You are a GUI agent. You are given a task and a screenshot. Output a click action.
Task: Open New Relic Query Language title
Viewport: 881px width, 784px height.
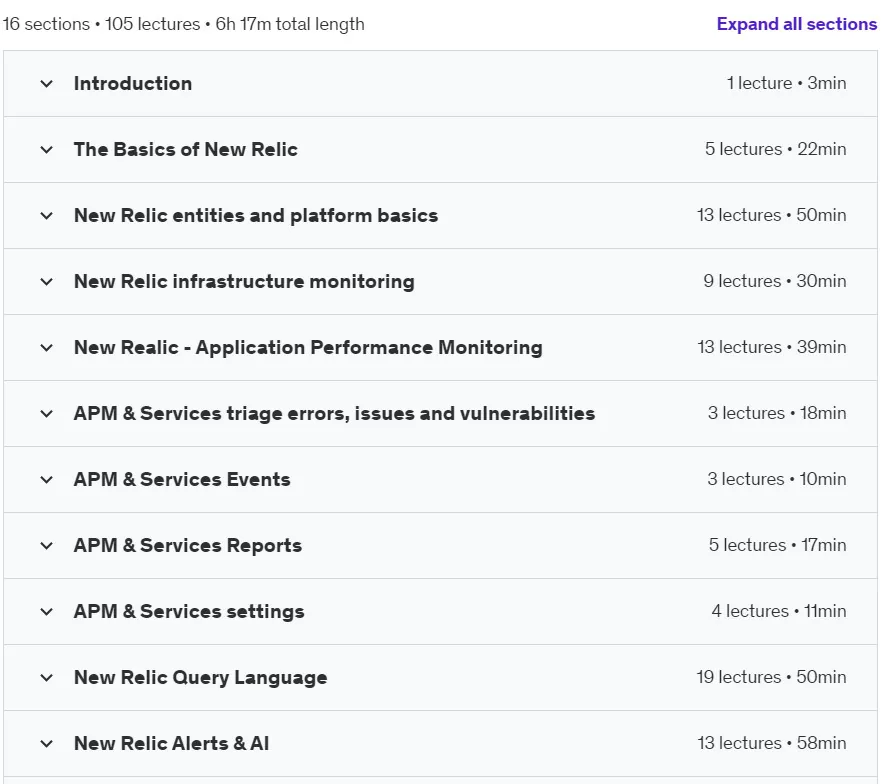click(200, 677)
